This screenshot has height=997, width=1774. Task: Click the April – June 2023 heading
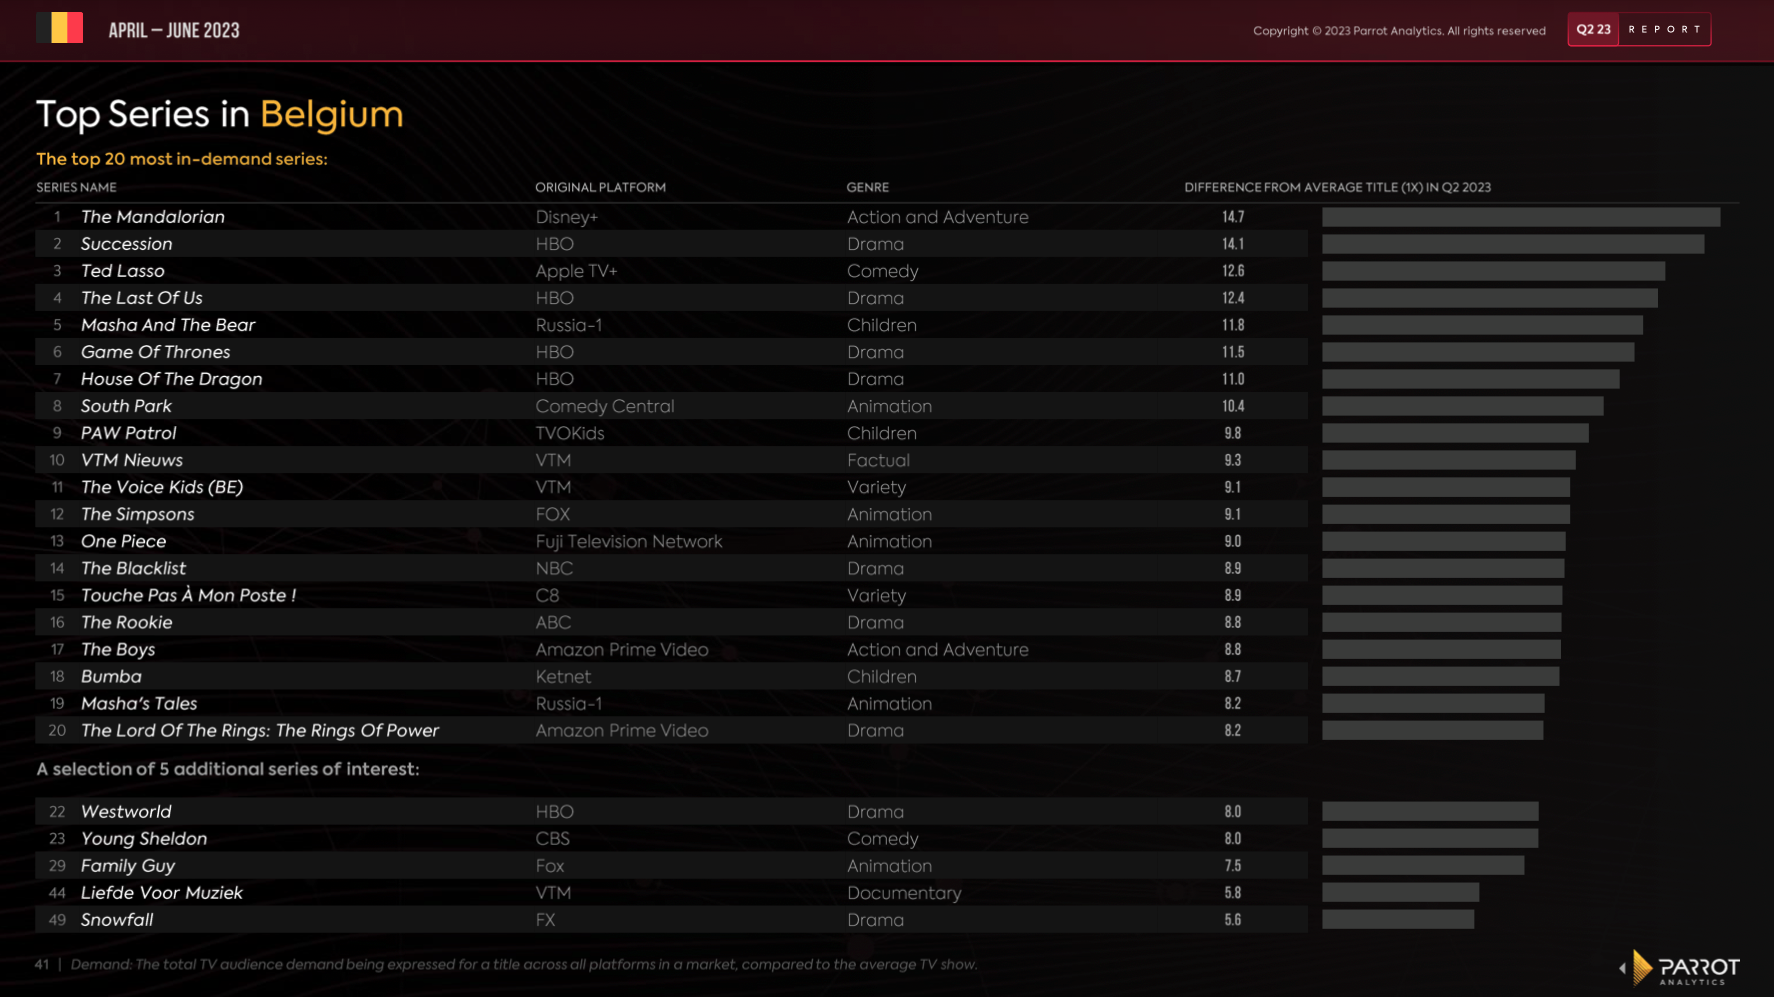click(x=174, y=30)
